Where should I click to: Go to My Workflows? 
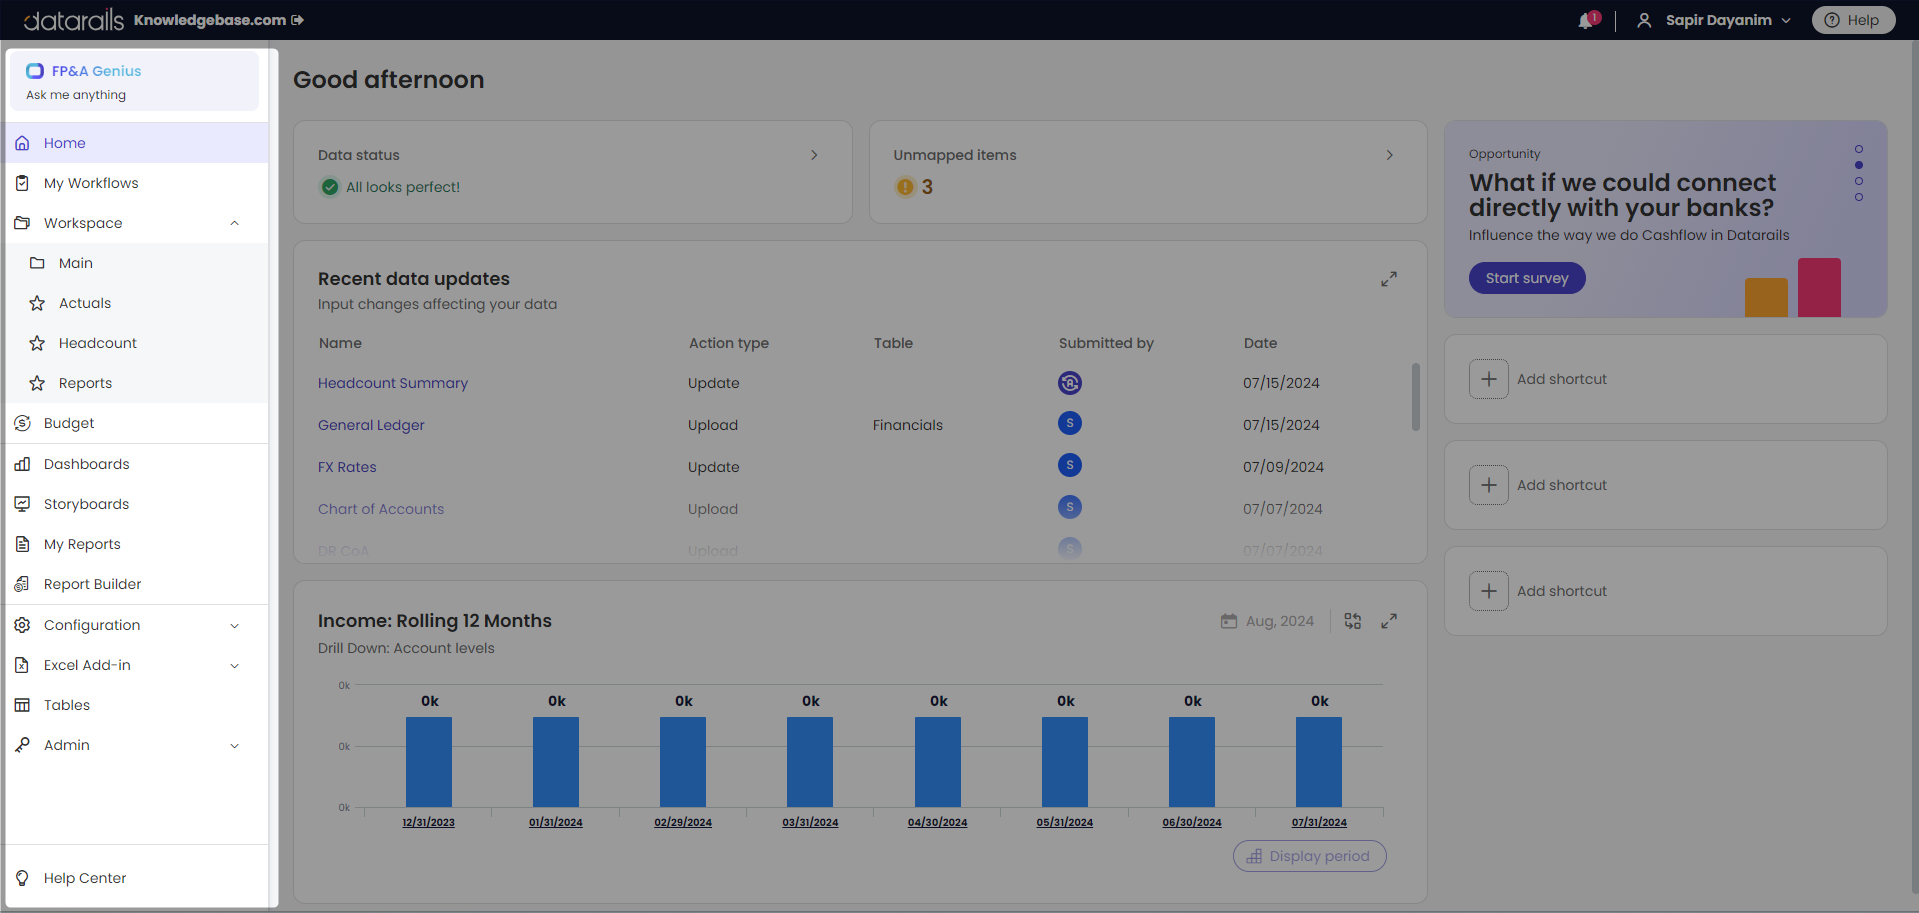pos(91,183)
